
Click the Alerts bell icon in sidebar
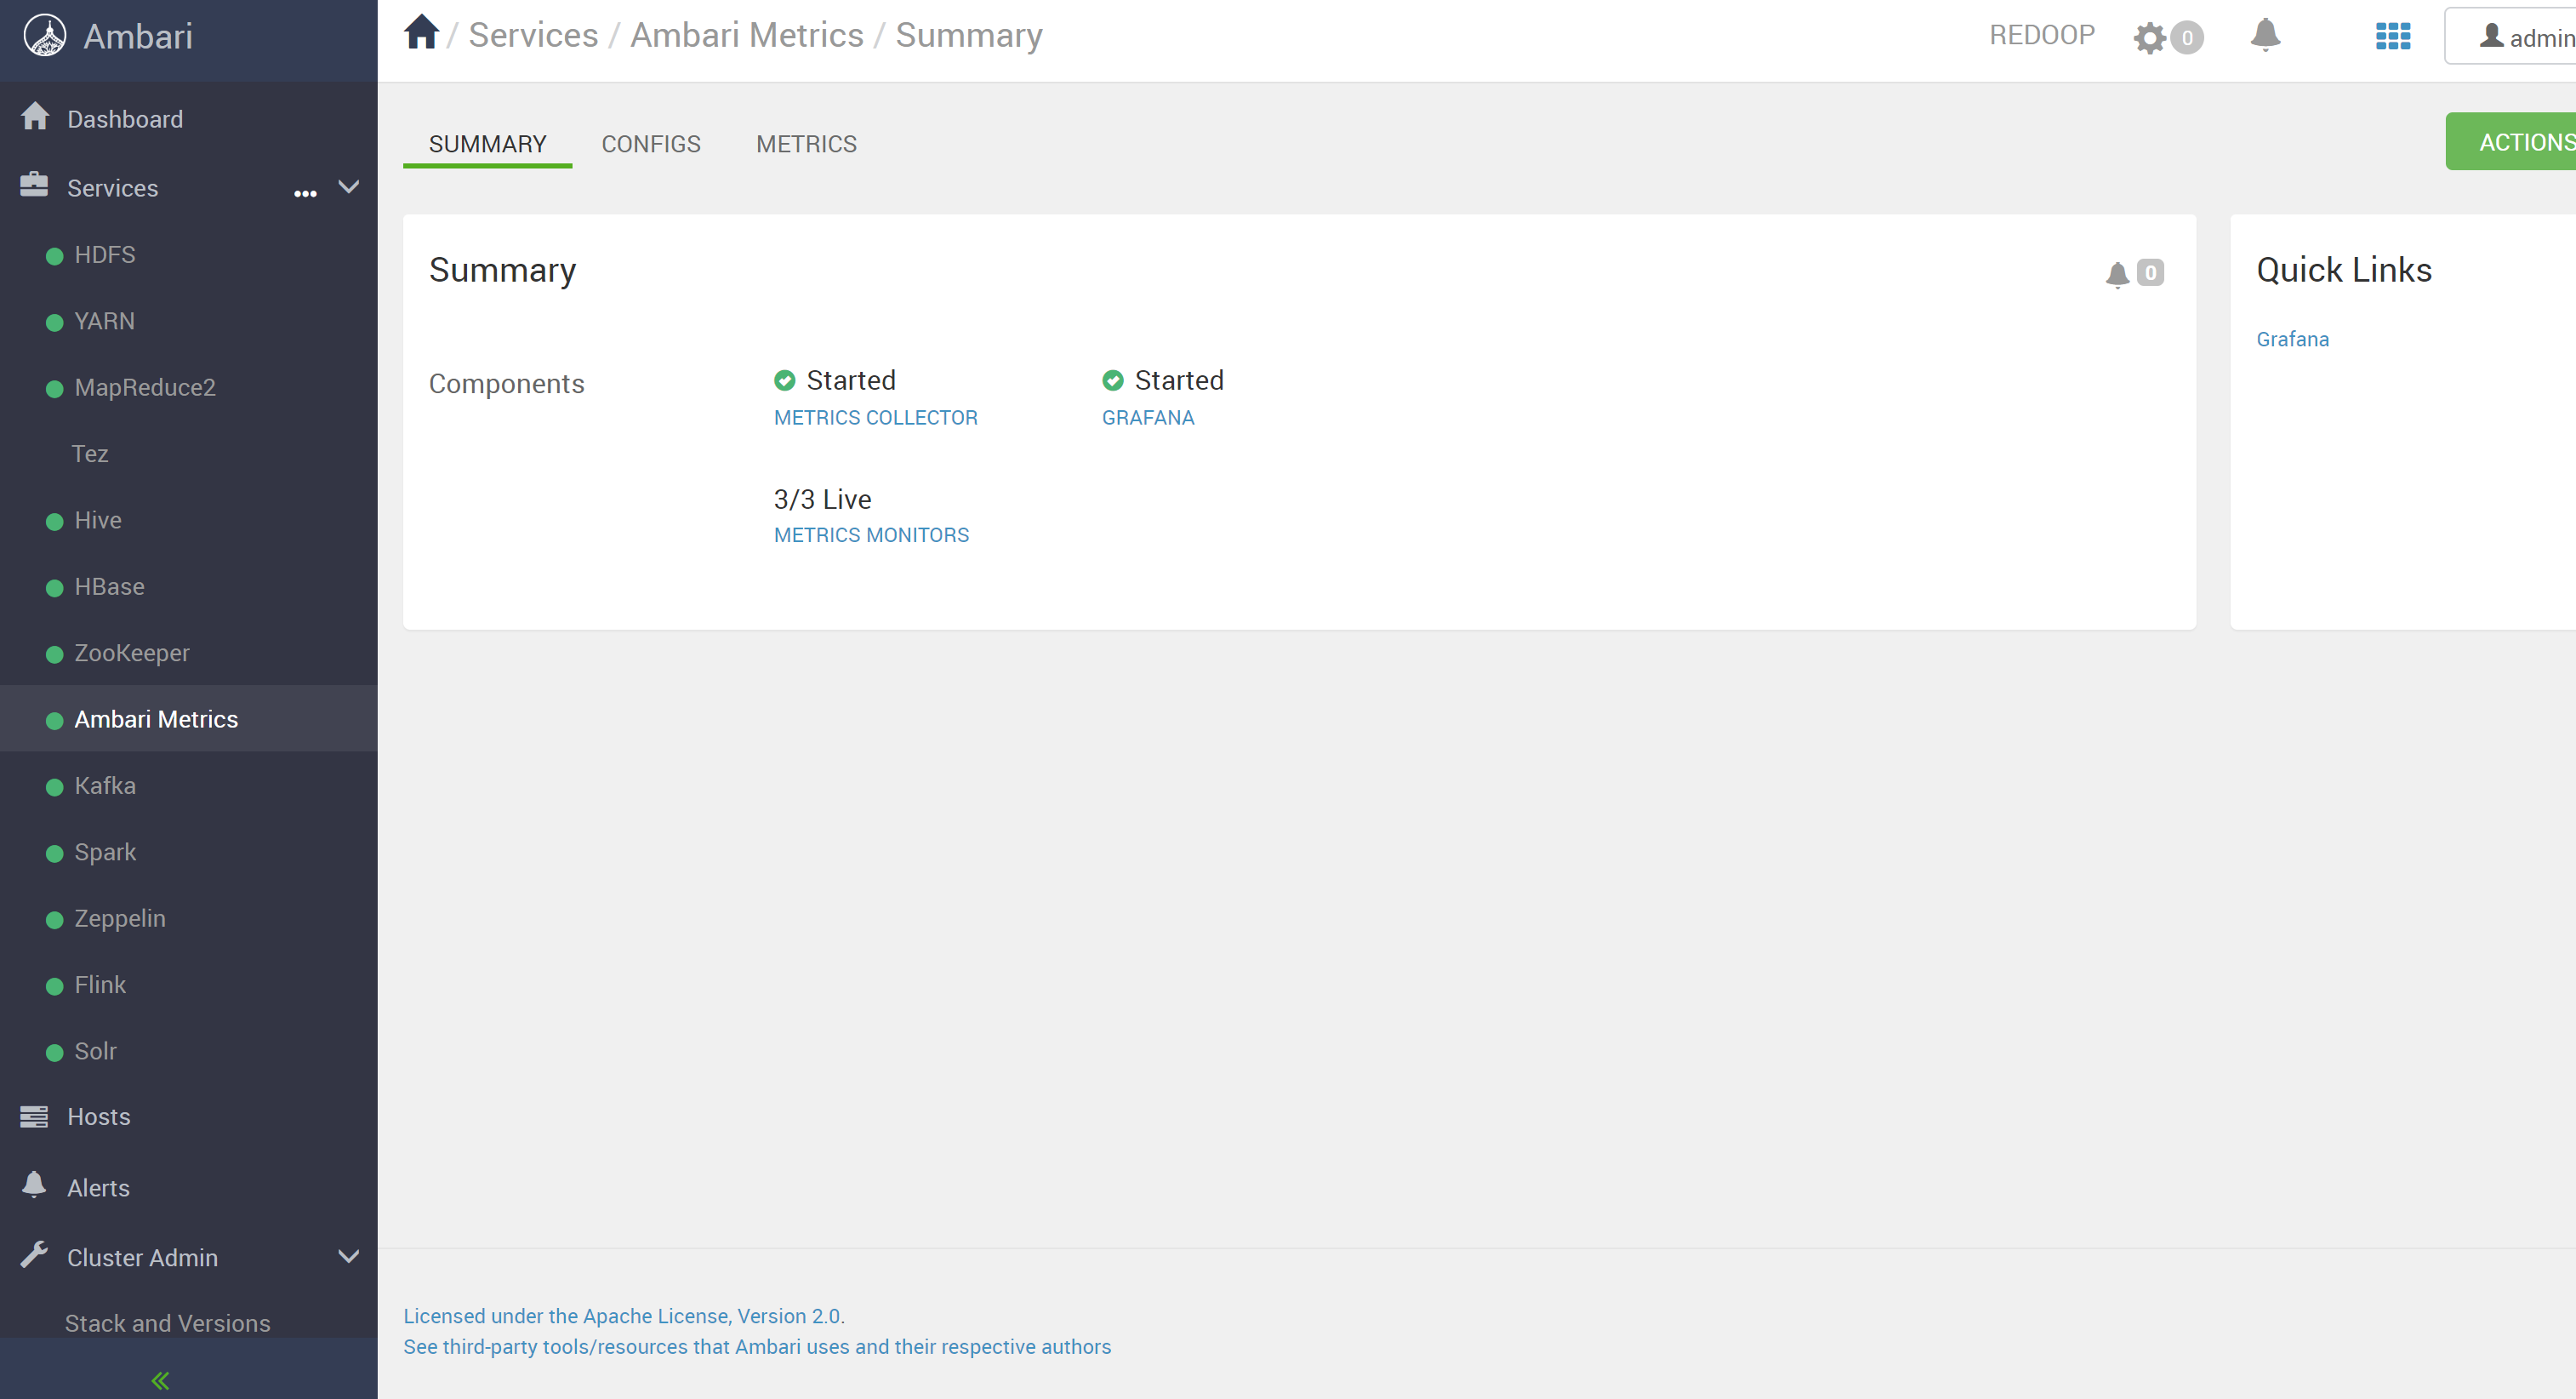click(x=34, y=1185)
